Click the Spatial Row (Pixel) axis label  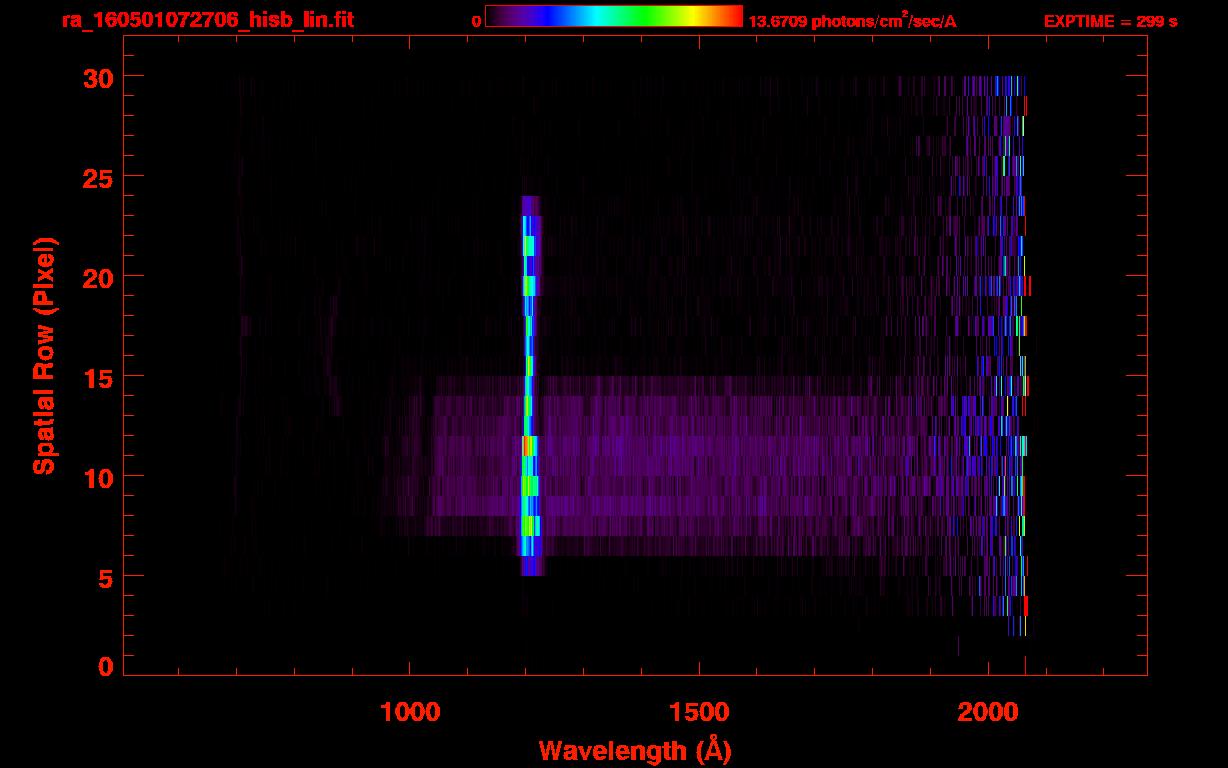43,355
